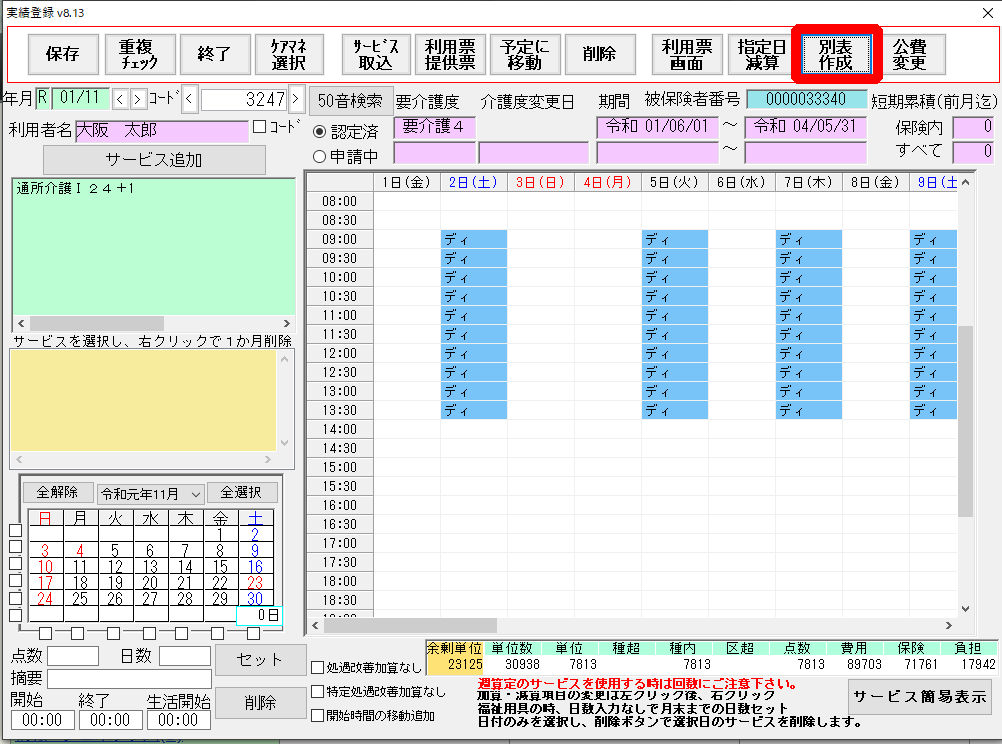Viewport: 1002px width, 744px height.
Task: Step back to the previous month
Action: (x=120, y=99)
